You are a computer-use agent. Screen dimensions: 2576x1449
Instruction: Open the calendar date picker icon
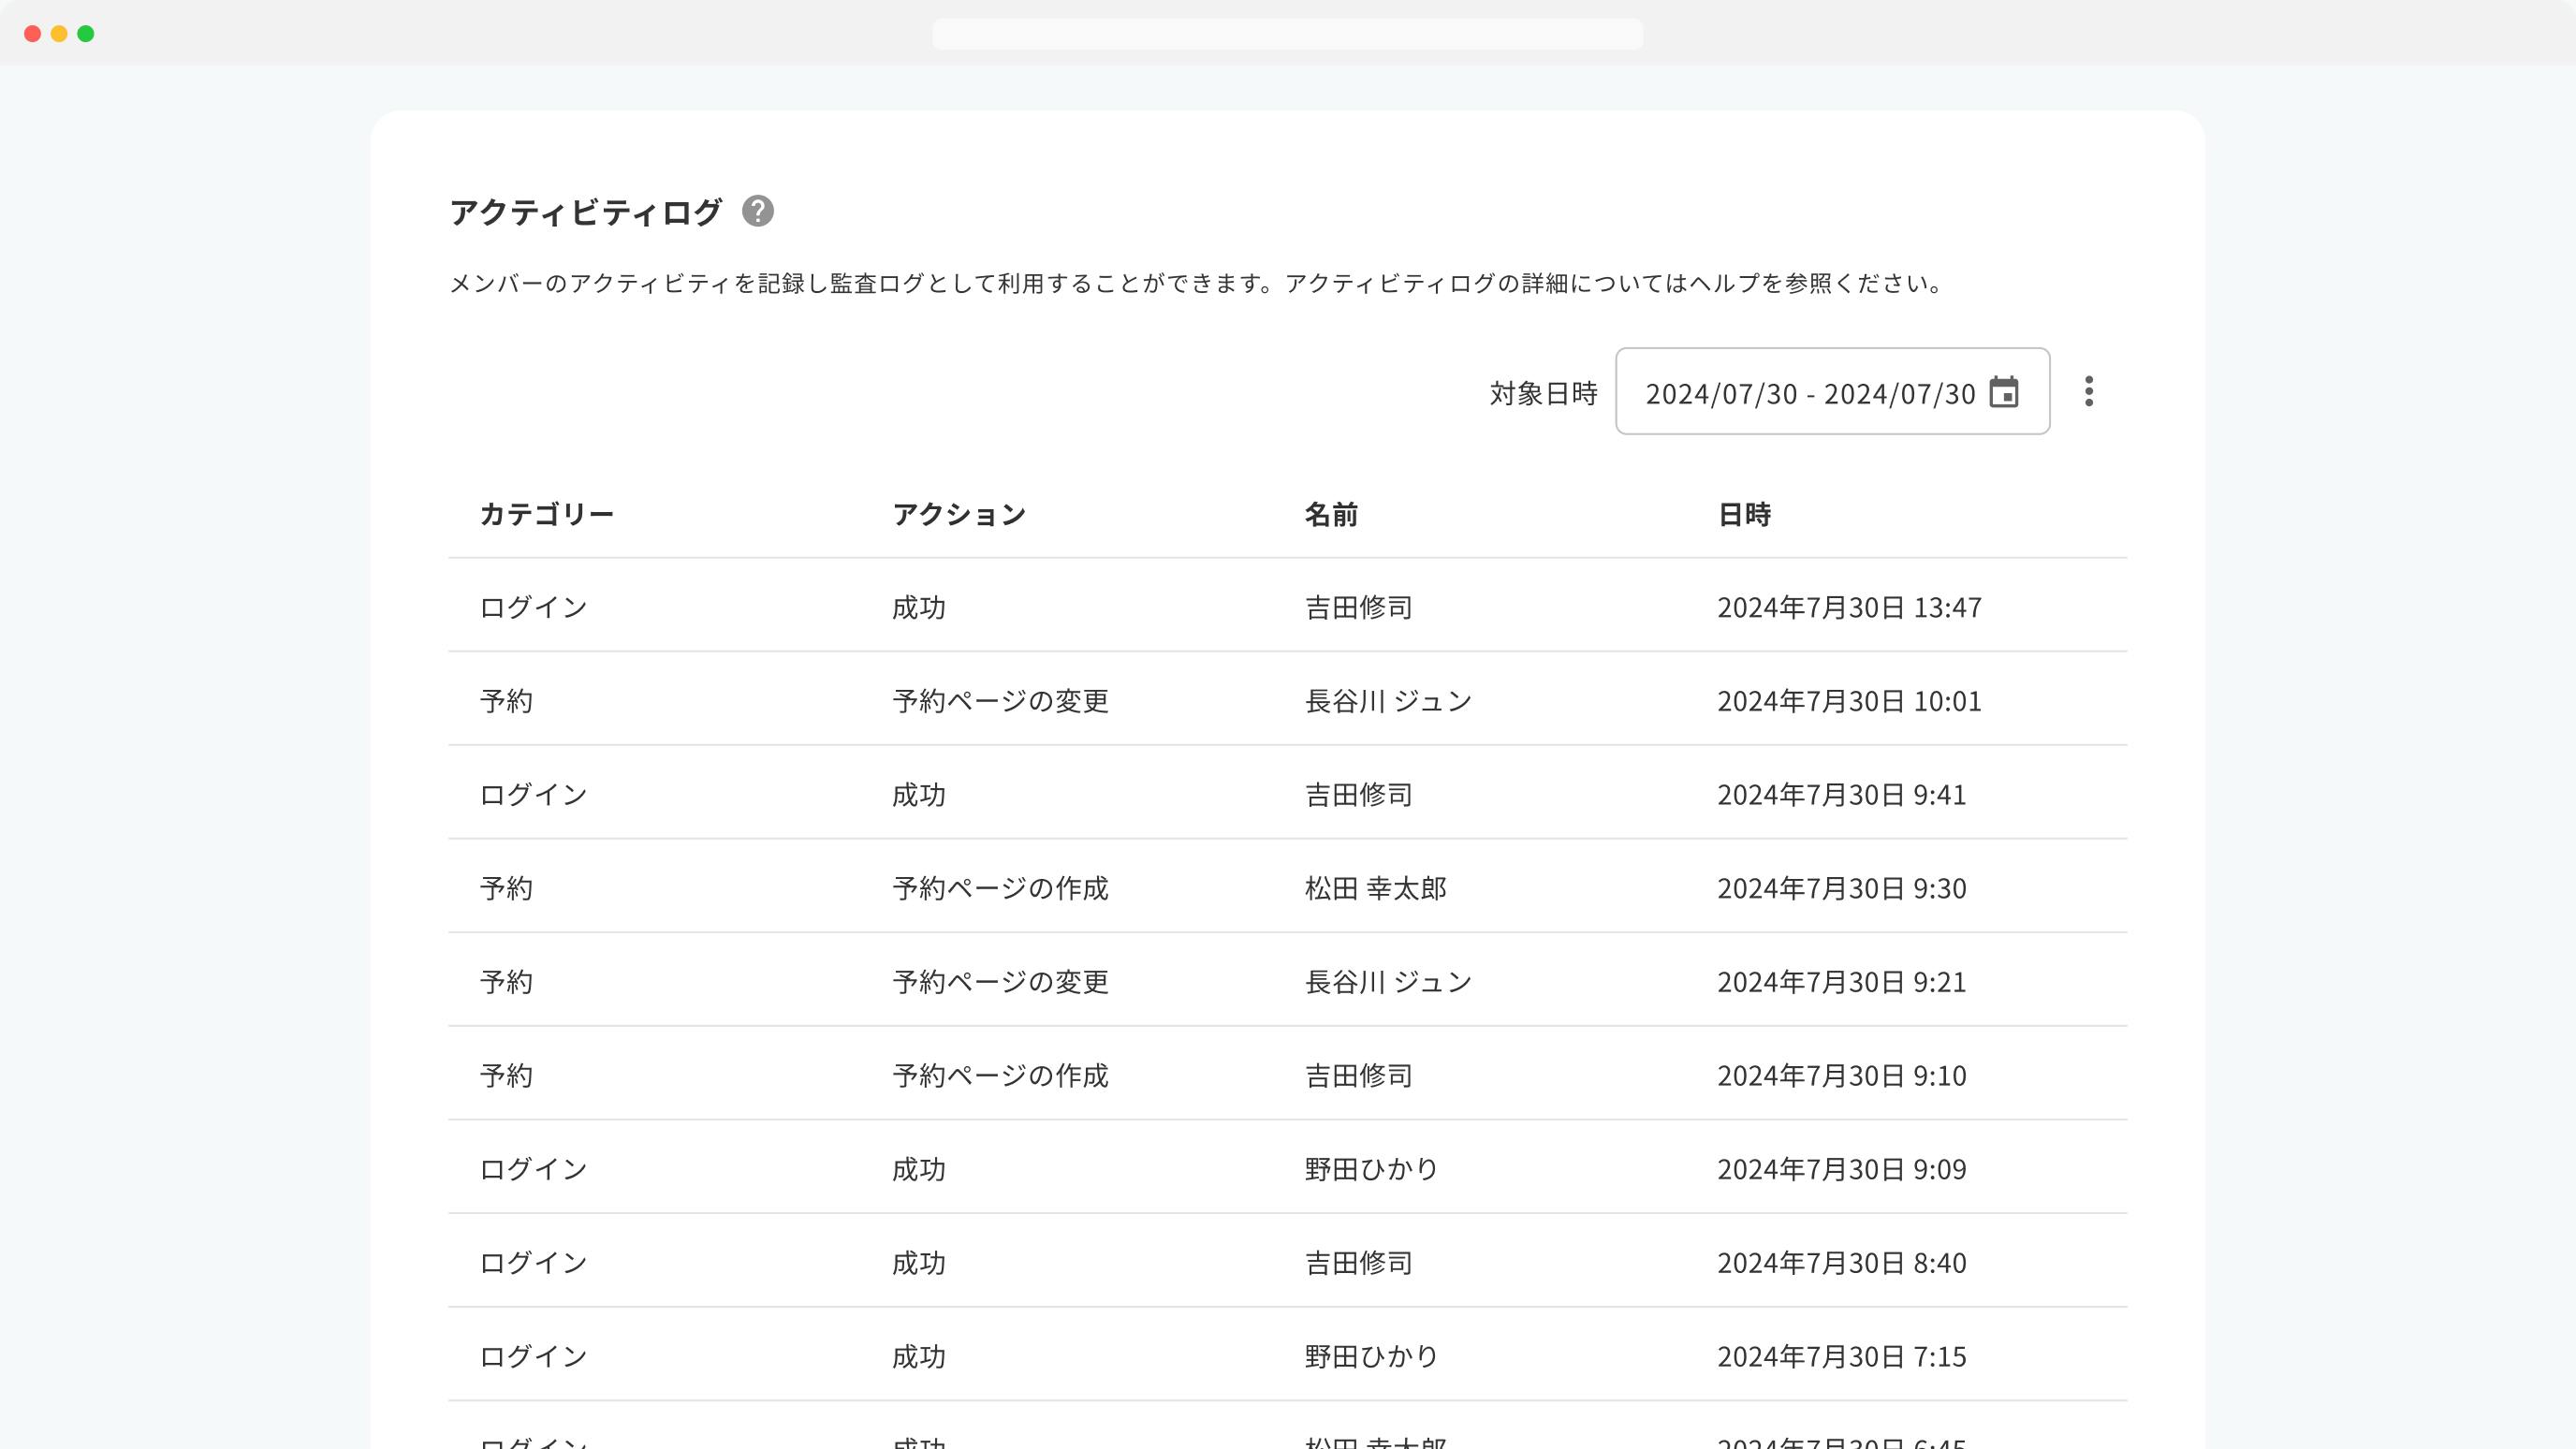2003,392
